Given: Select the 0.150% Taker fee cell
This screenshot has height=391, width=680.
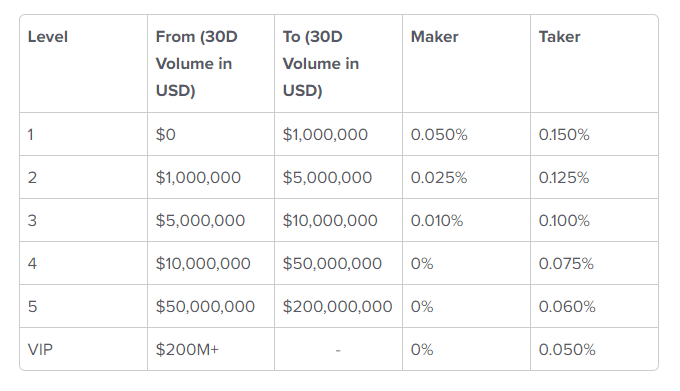Looking at the screenshot, I should (564, 135).
